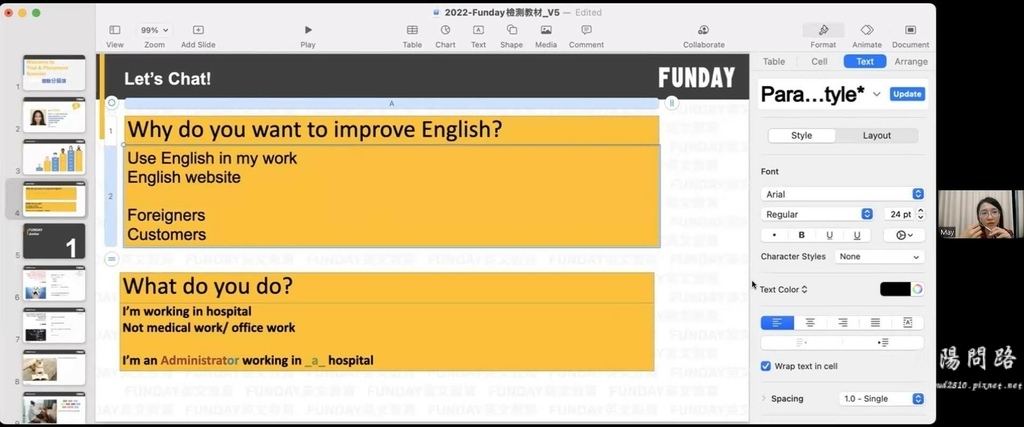
Task: Click row 2 header of the table
Action: (x=111, y=196)
